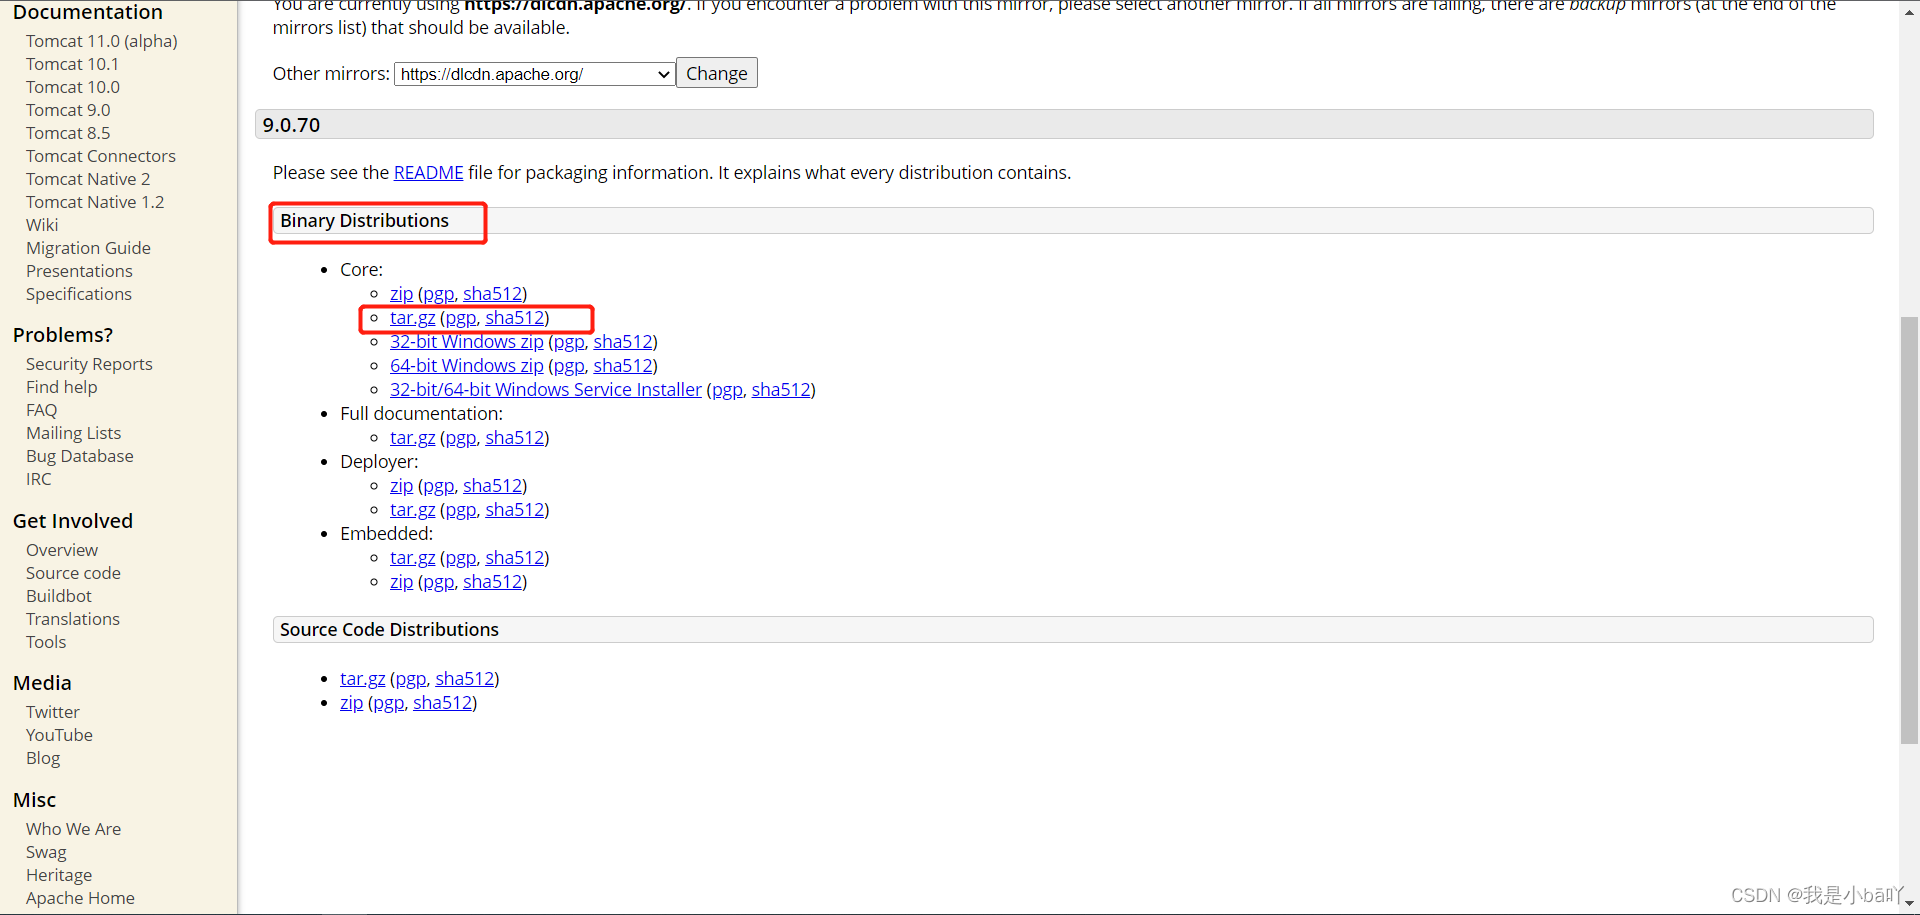This screenshot has height=915, width=1920.
Task: Go to Apache Home
Action: (80, 898)
